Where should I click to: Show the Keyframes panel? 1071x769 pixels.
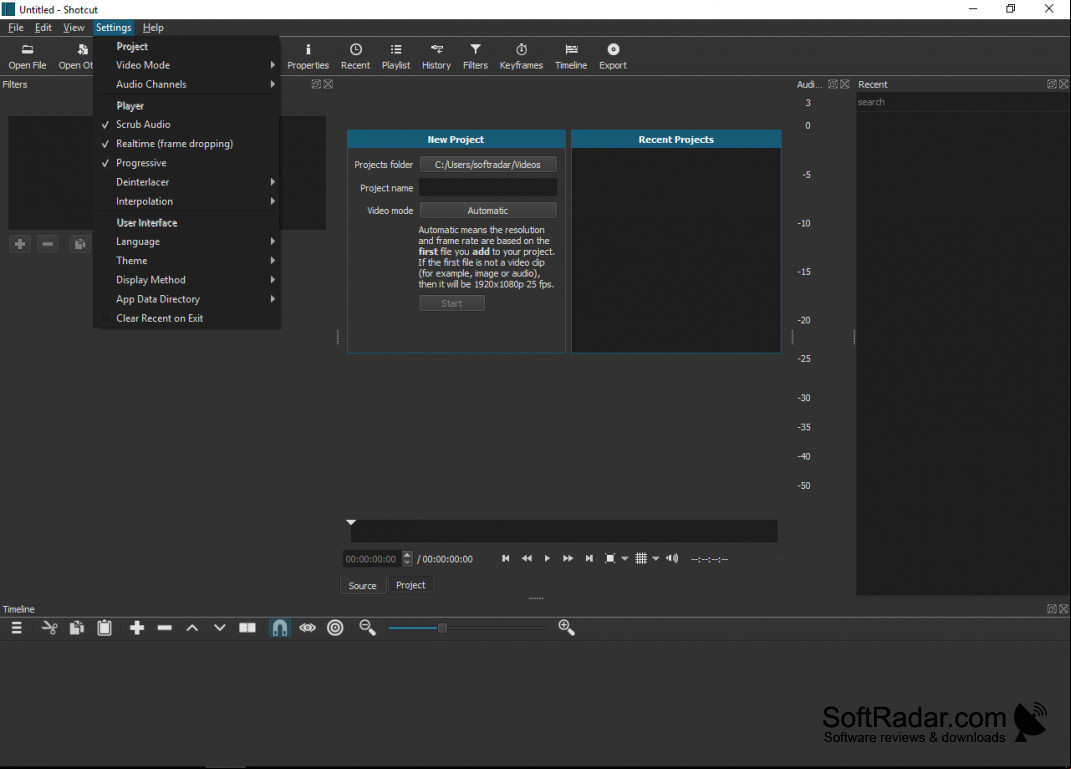click(x=521, y=56)
